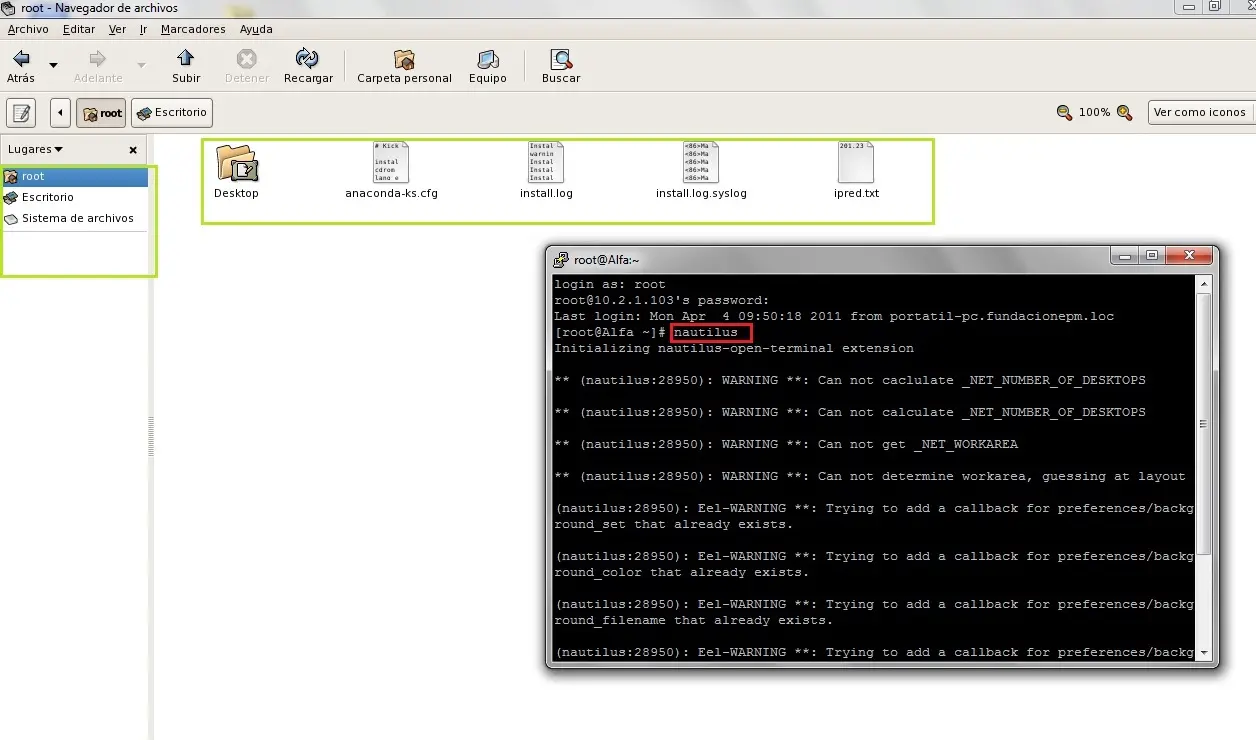The image size is (1256, 740).
Task: Open Carpeta personal home folder icon
Action: [x=404, y=59]
